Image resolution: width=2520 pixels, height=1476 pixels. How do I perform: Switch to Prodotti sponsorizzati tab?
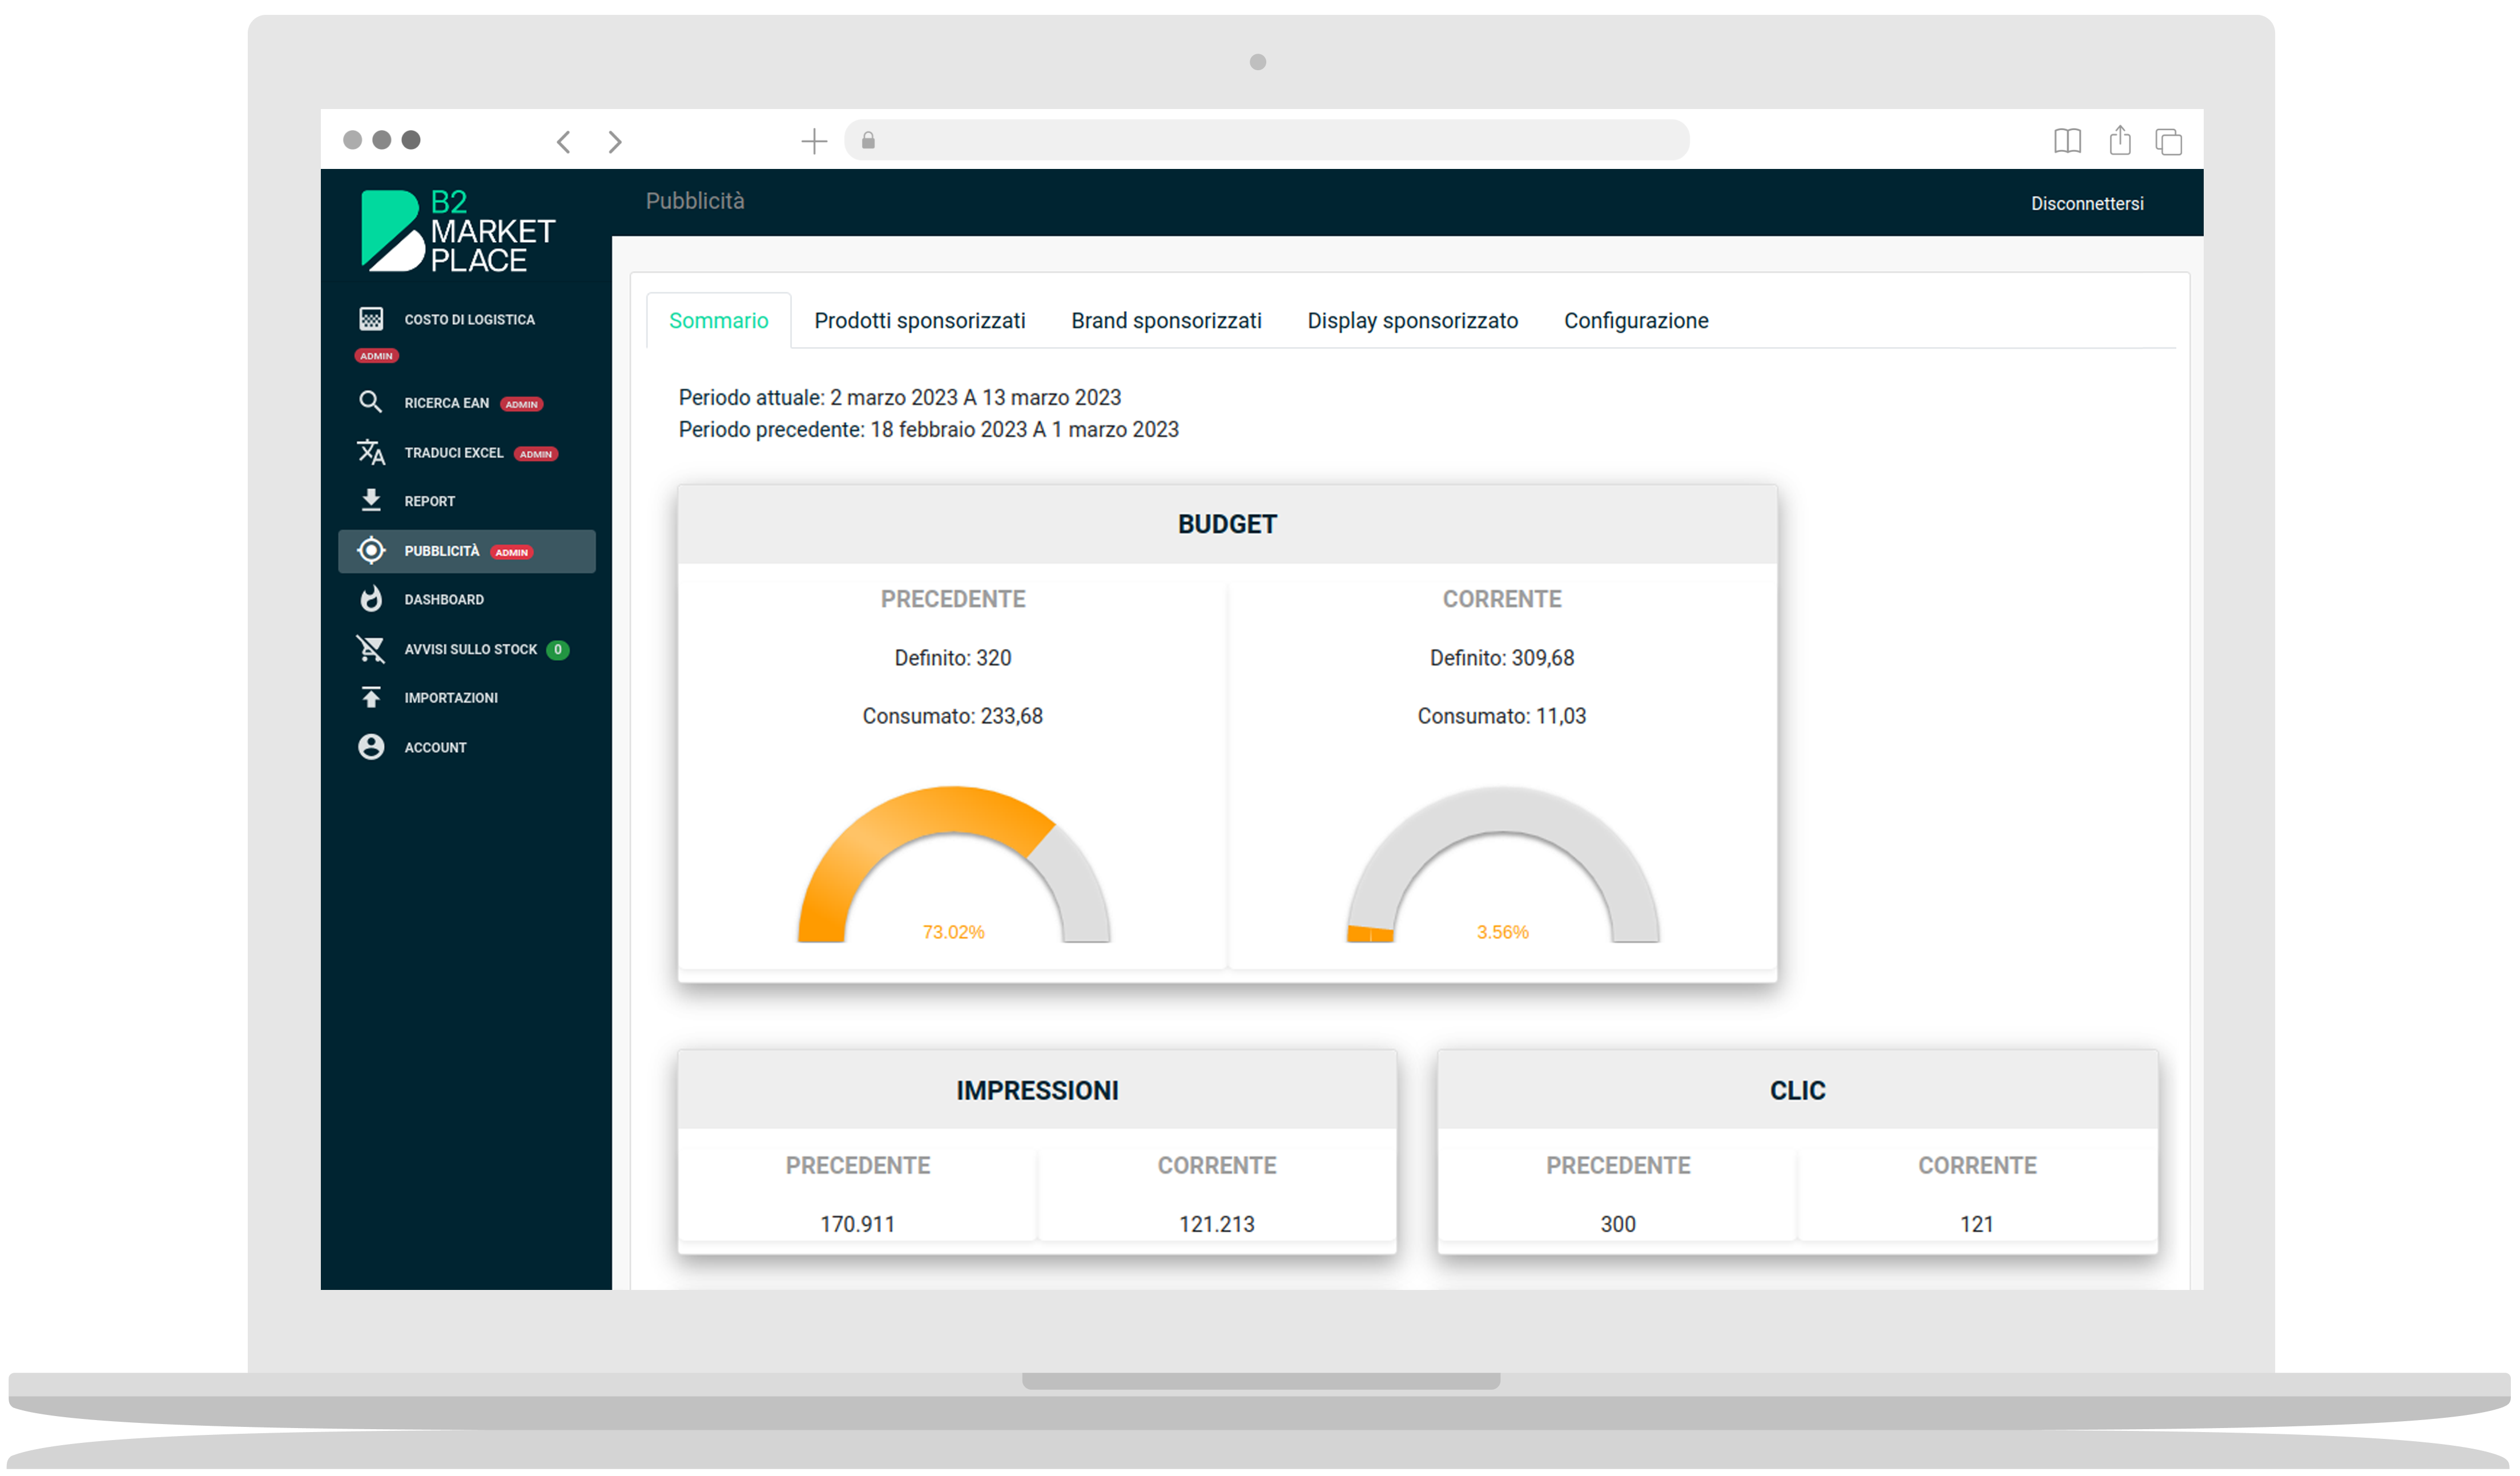pos(919,321)
